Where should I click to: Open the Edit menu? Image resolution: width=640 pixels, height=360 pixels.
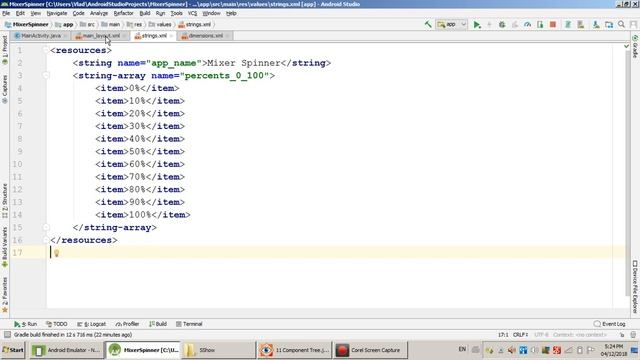20,13
